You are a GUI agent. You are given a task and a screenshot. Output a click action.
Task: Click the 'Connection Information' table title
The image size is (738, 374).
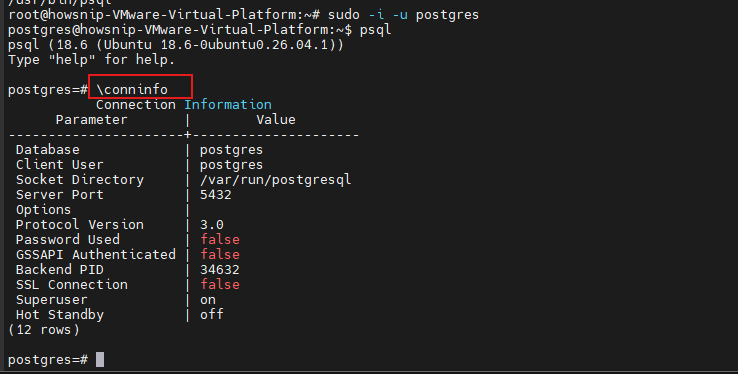[184, 104]
